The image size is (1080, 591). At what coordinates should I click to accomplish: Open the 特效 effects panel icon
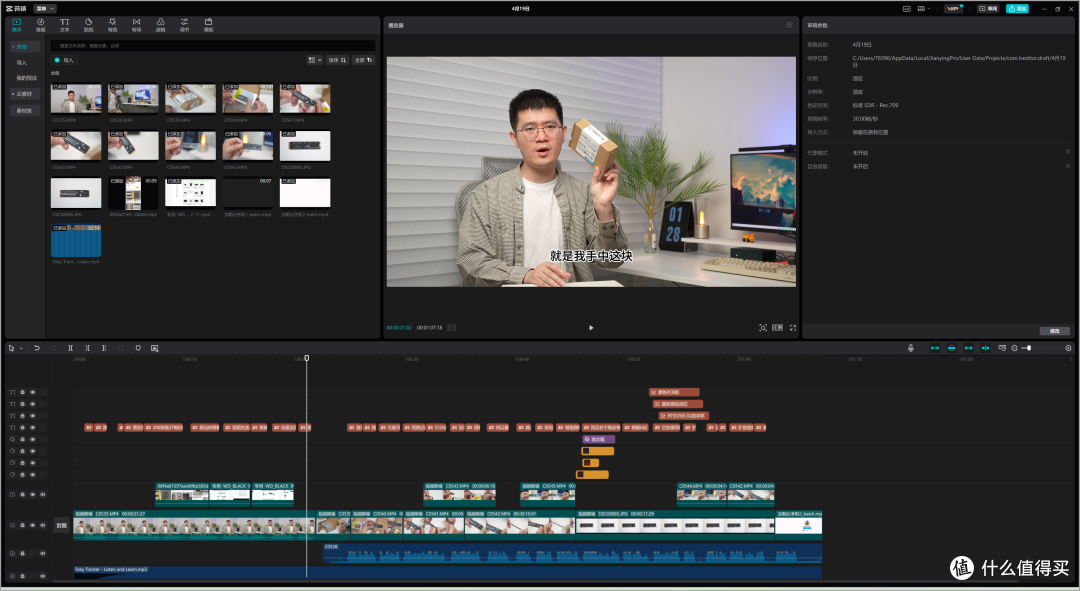(112, 25)
